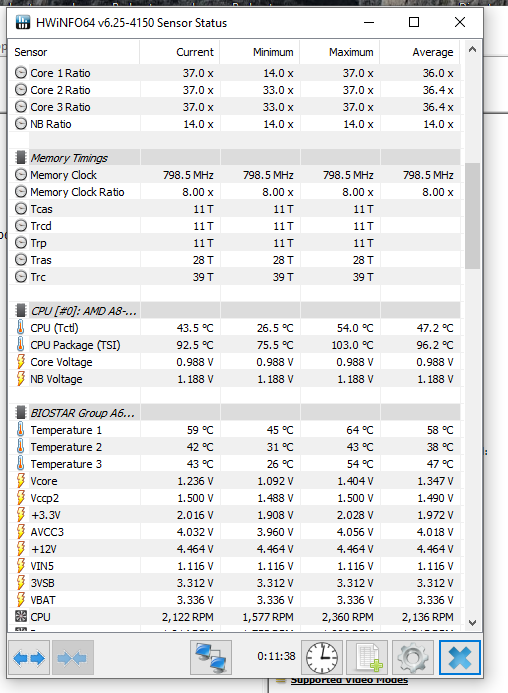
Task: Select the BIOSTAR Group A6 group row
Action: point(234,413)
